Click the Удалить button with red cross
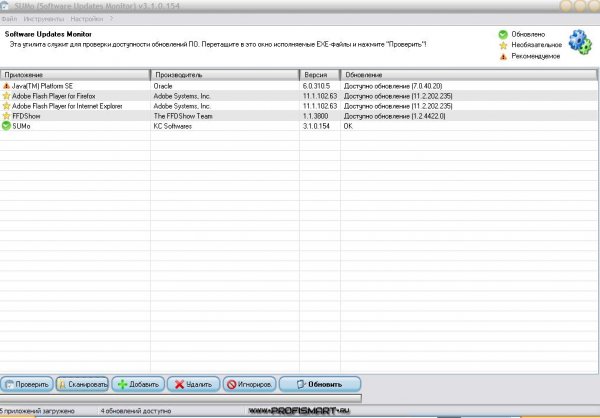 click(x=194, y=384)
